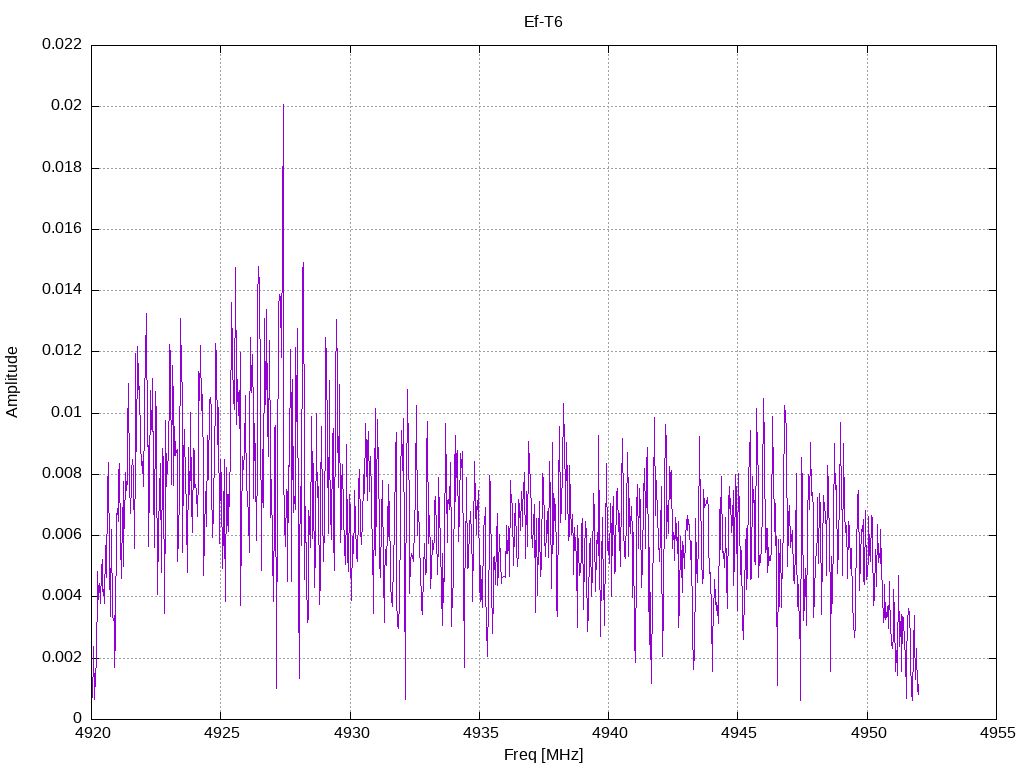
Task: Click y-axis tick label 0.02
Action: tap(67, 106)
